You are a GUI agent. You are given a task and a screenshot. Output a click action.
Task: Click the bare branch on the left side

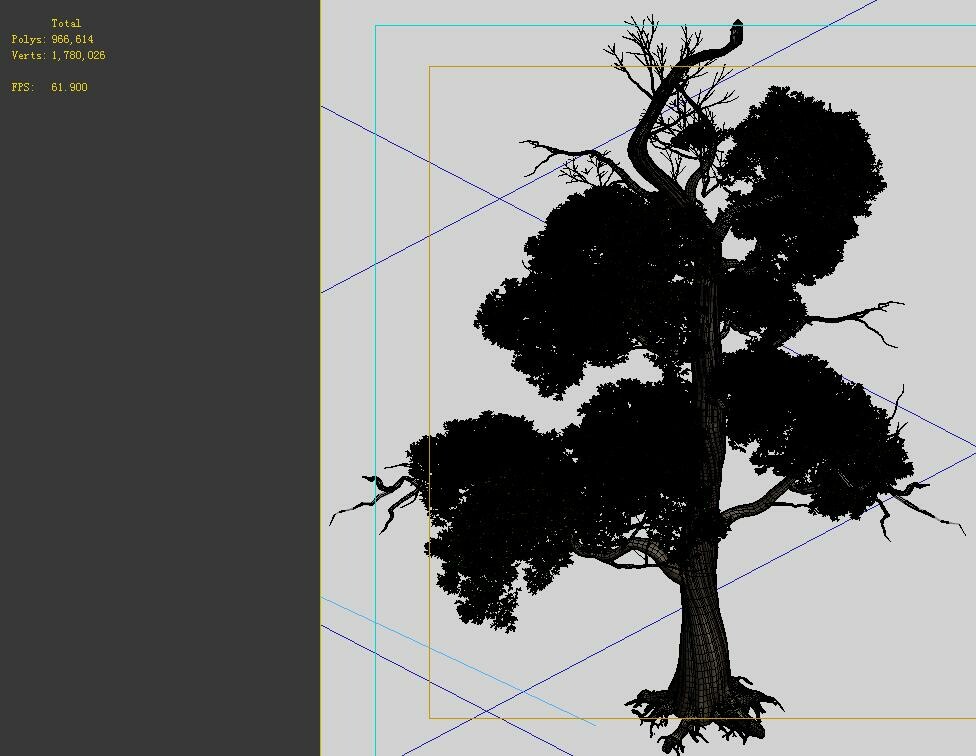click(380, 495)
